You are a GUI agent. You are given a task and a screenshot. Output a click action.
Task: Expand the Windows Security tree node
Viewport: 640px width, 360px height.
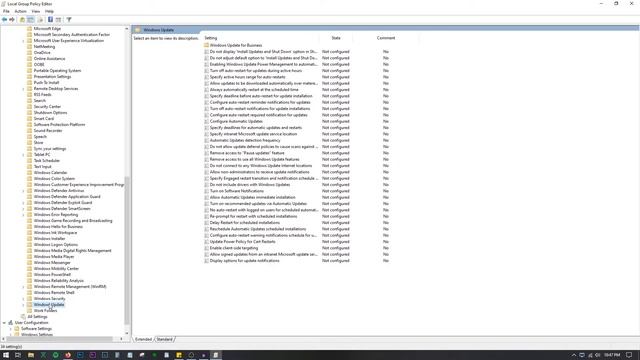pyautogui.click(x=23, y=299)
